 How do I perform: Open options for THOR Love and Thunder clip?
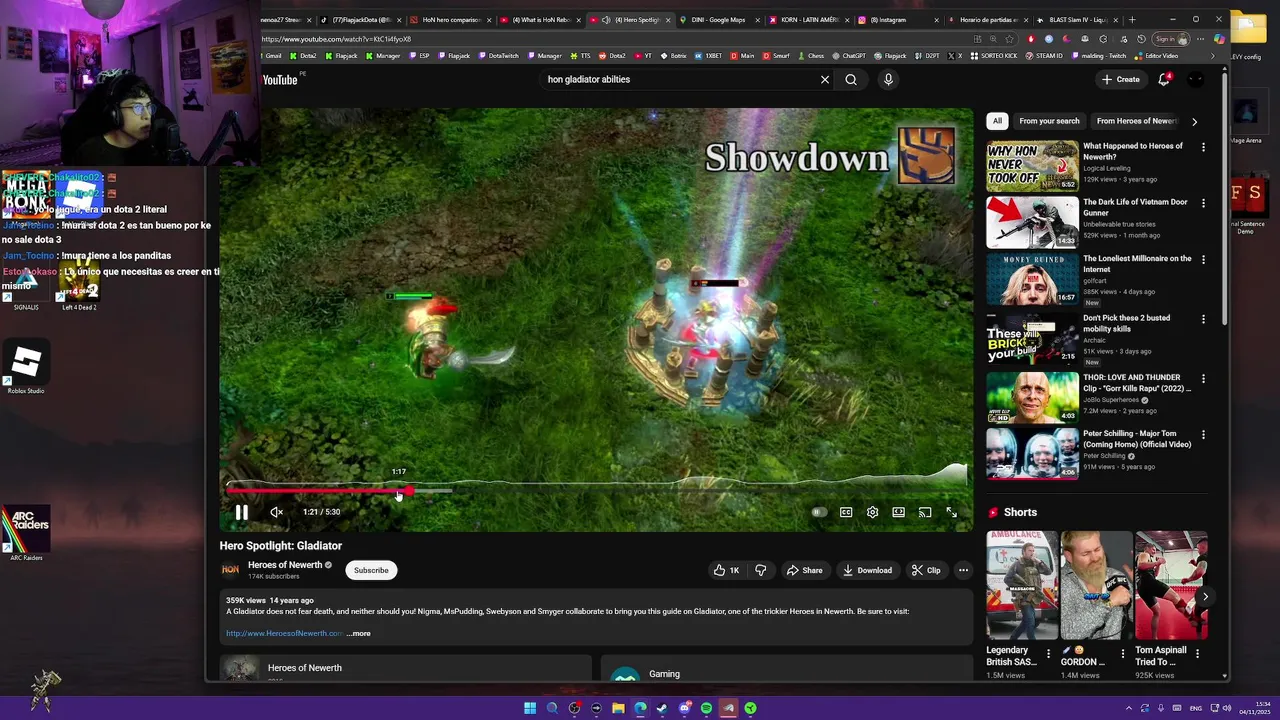1203,379
